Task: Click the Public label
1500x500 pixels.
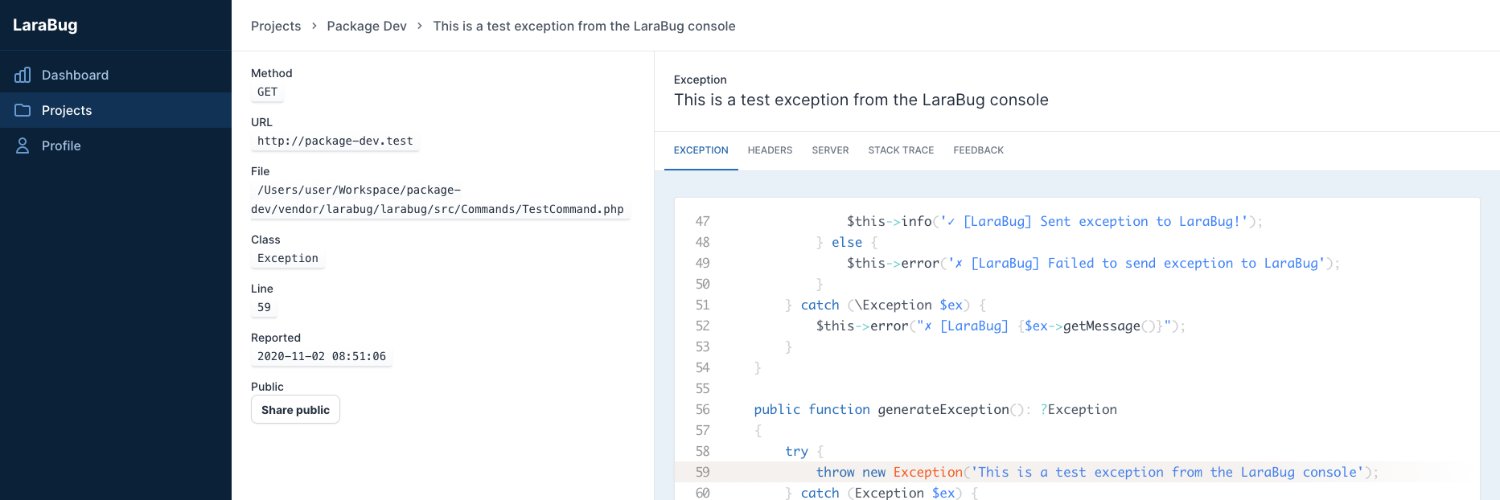Action: point(267,387)
